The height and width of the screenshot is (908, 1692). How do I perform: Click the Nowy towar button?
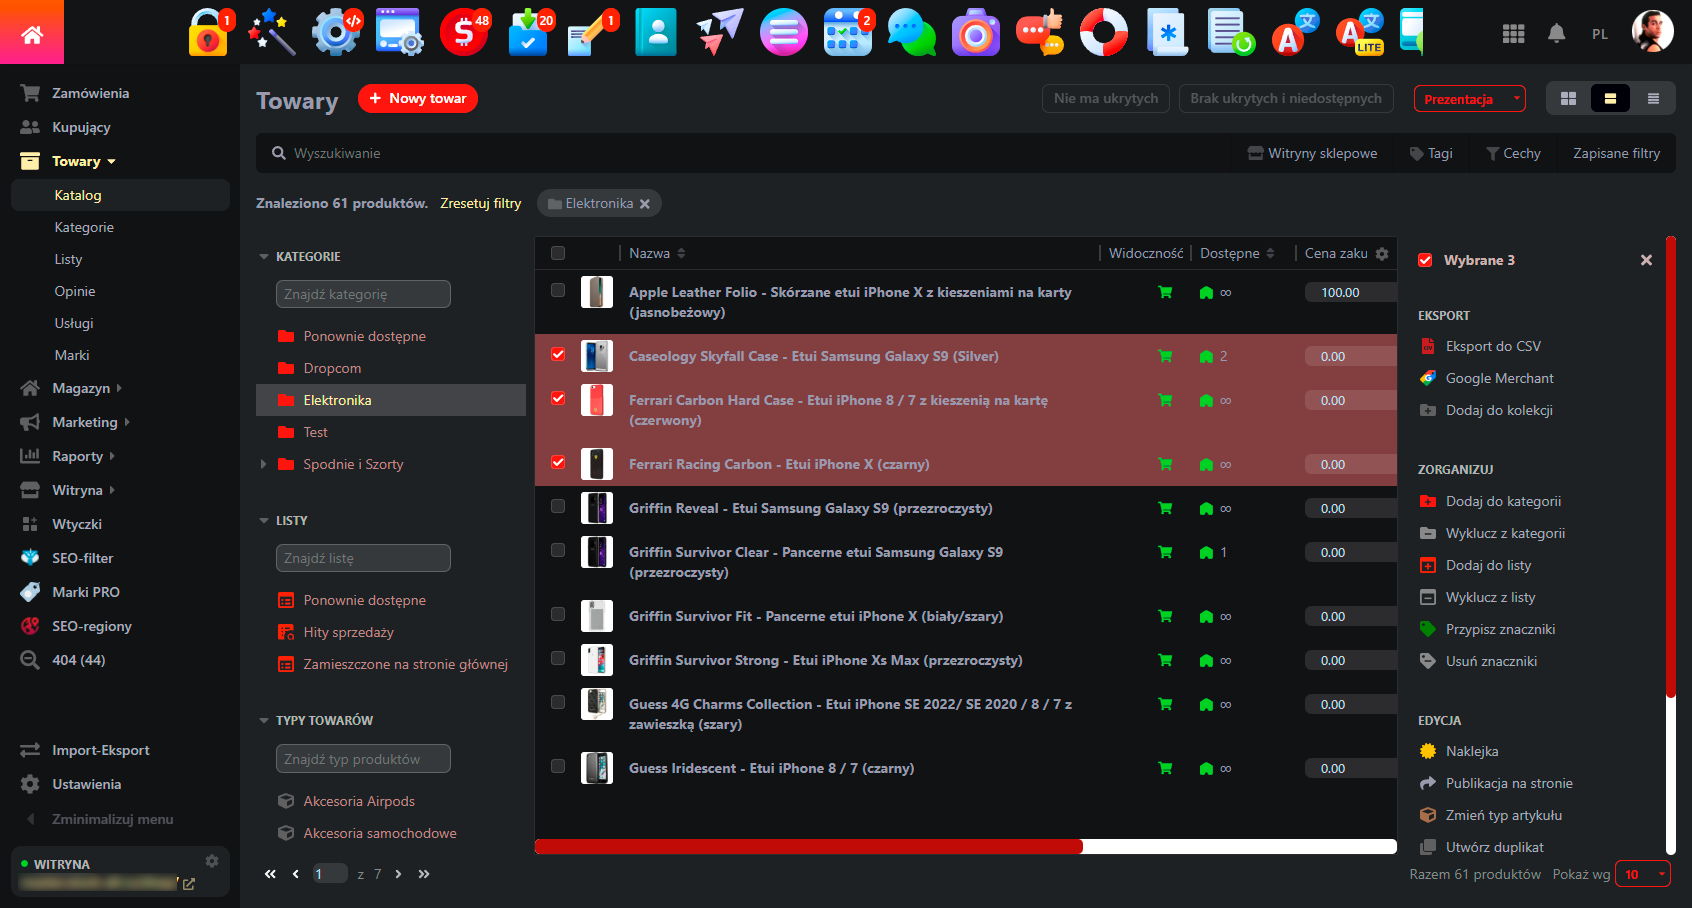(x=418, y=99)
